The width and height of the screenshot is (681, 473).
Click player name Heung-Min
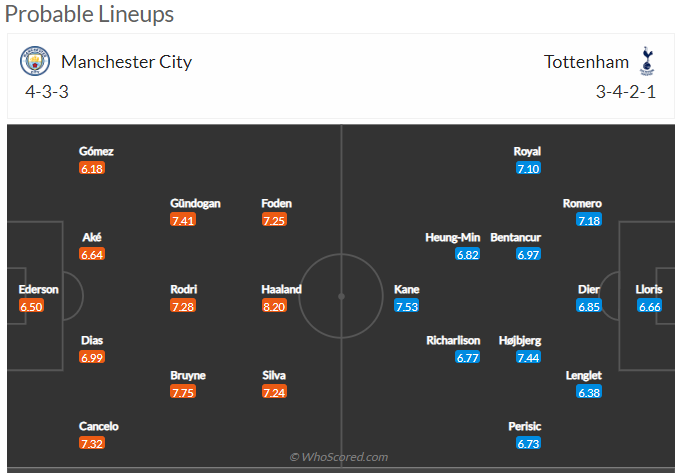pyautogui.click(x=453, y=238)
